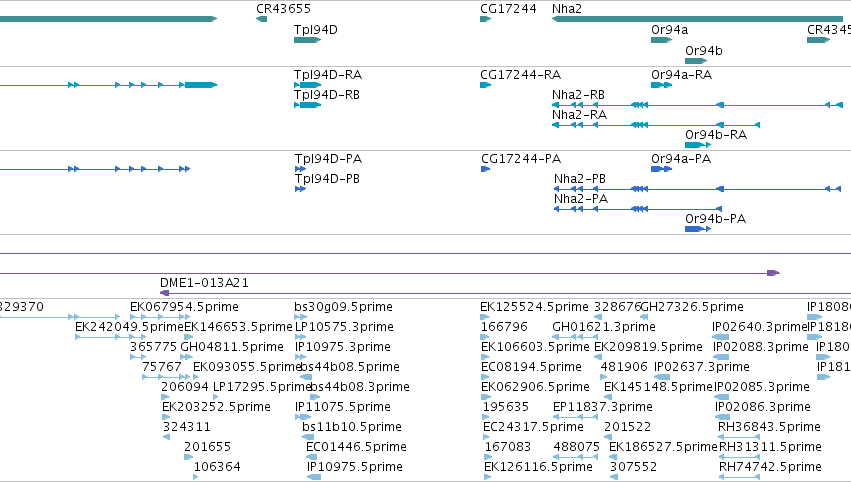Image resolution: width=851 pixels, height=482 pixels.
Task: Click EST IP10975.3prime
Action: pyautogui.click(x=343, y=347)
